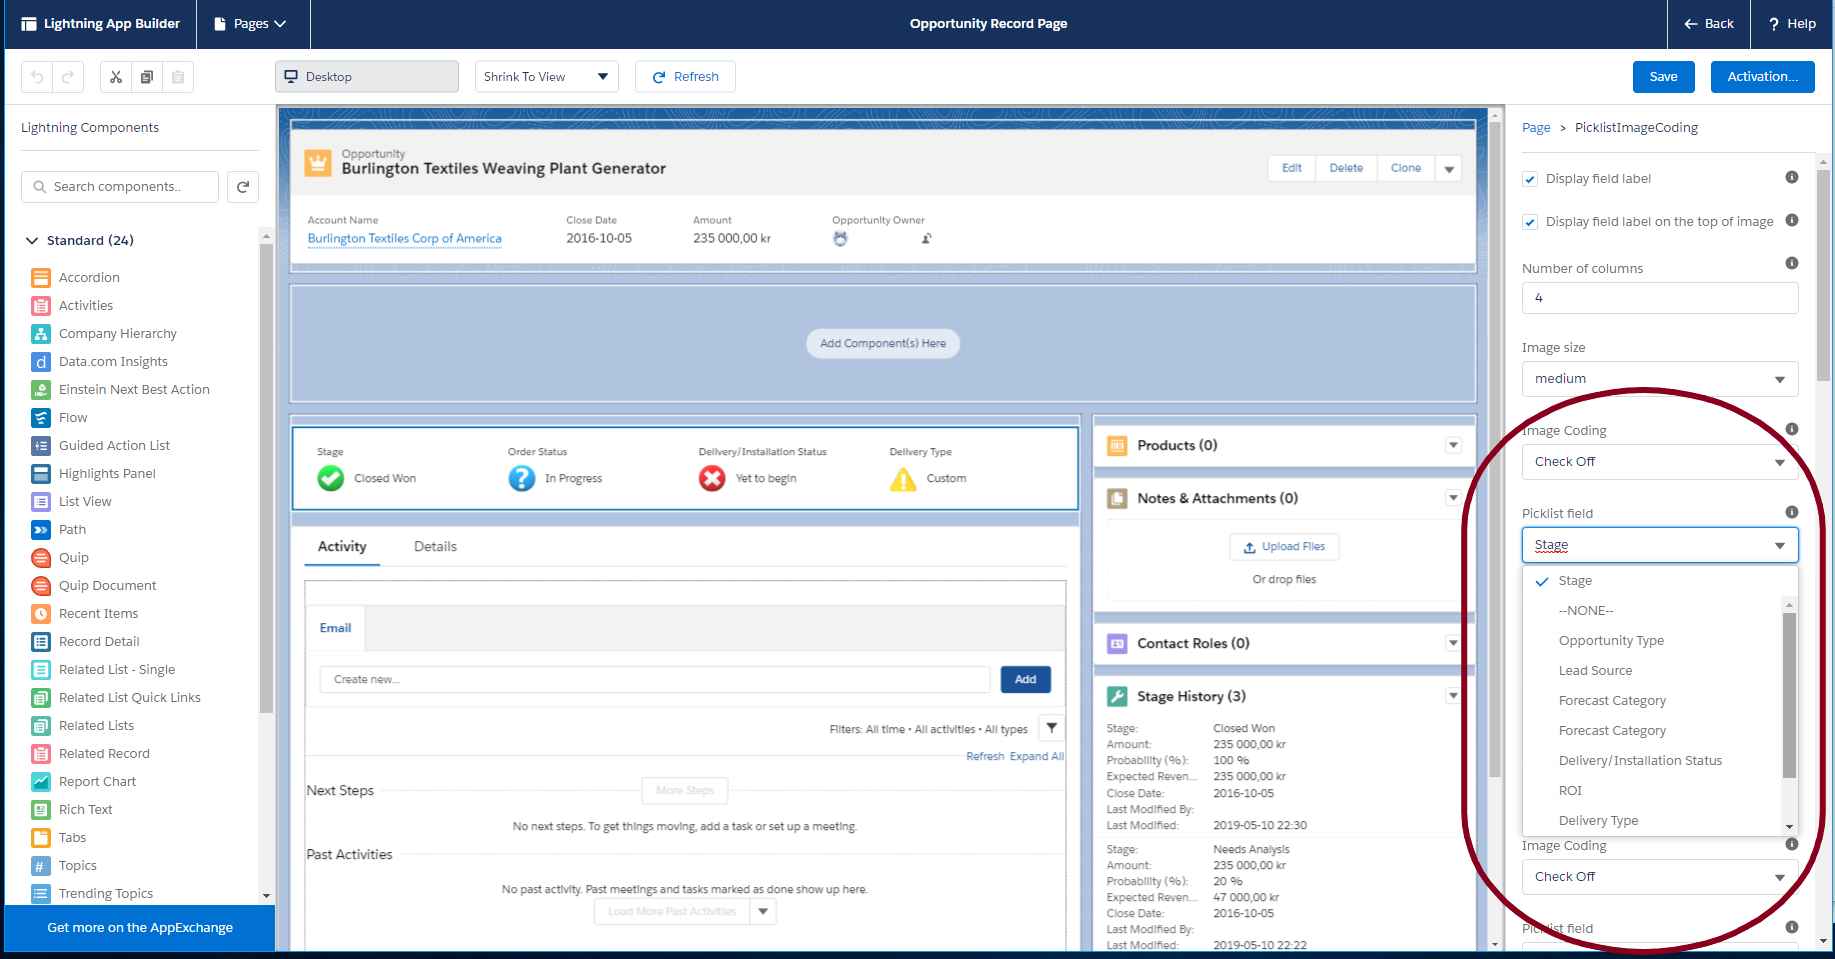This screenshot has height=959, width=1835.
Task: Switch to the Details tab
Action: pos(435,547)
